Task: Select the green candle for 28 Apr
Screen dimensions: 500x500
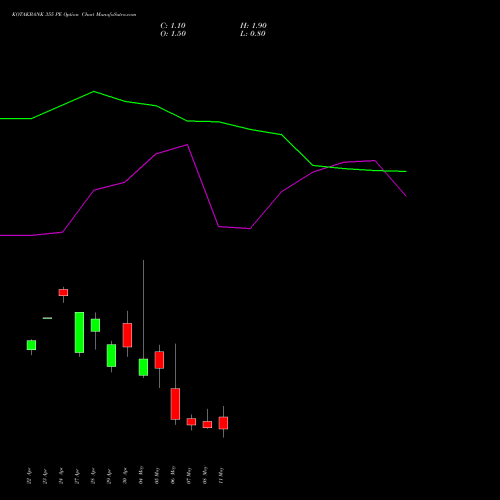Action: (x=95, y=325)
